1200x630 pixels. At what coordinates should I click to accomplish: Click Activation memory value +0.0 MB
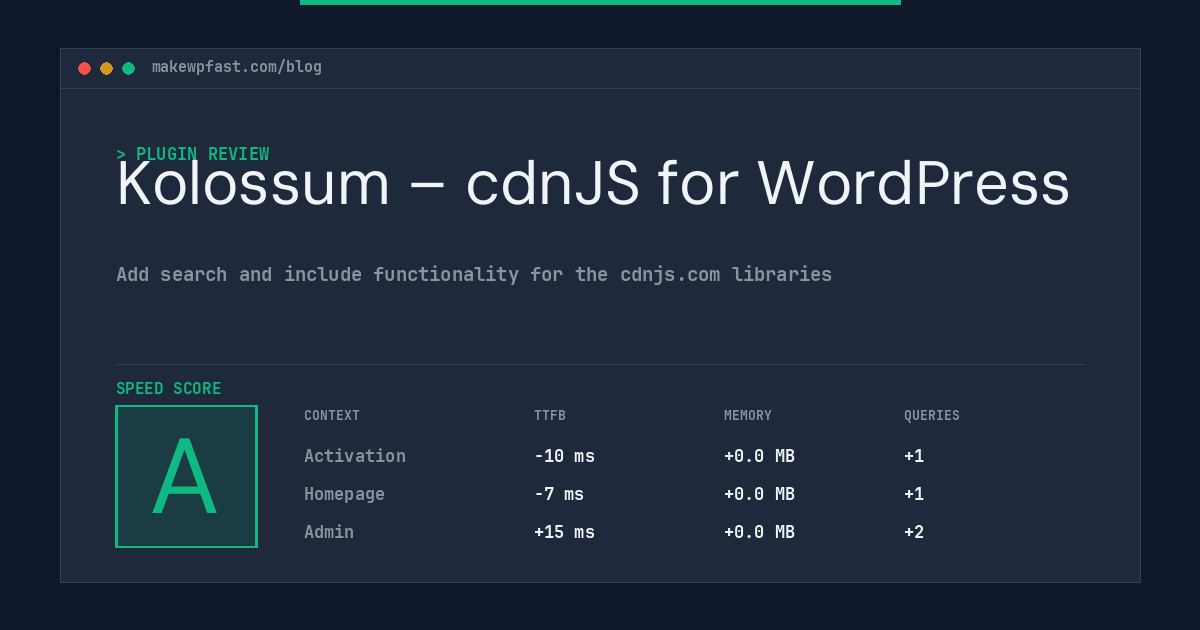click(x=759, y=456)
